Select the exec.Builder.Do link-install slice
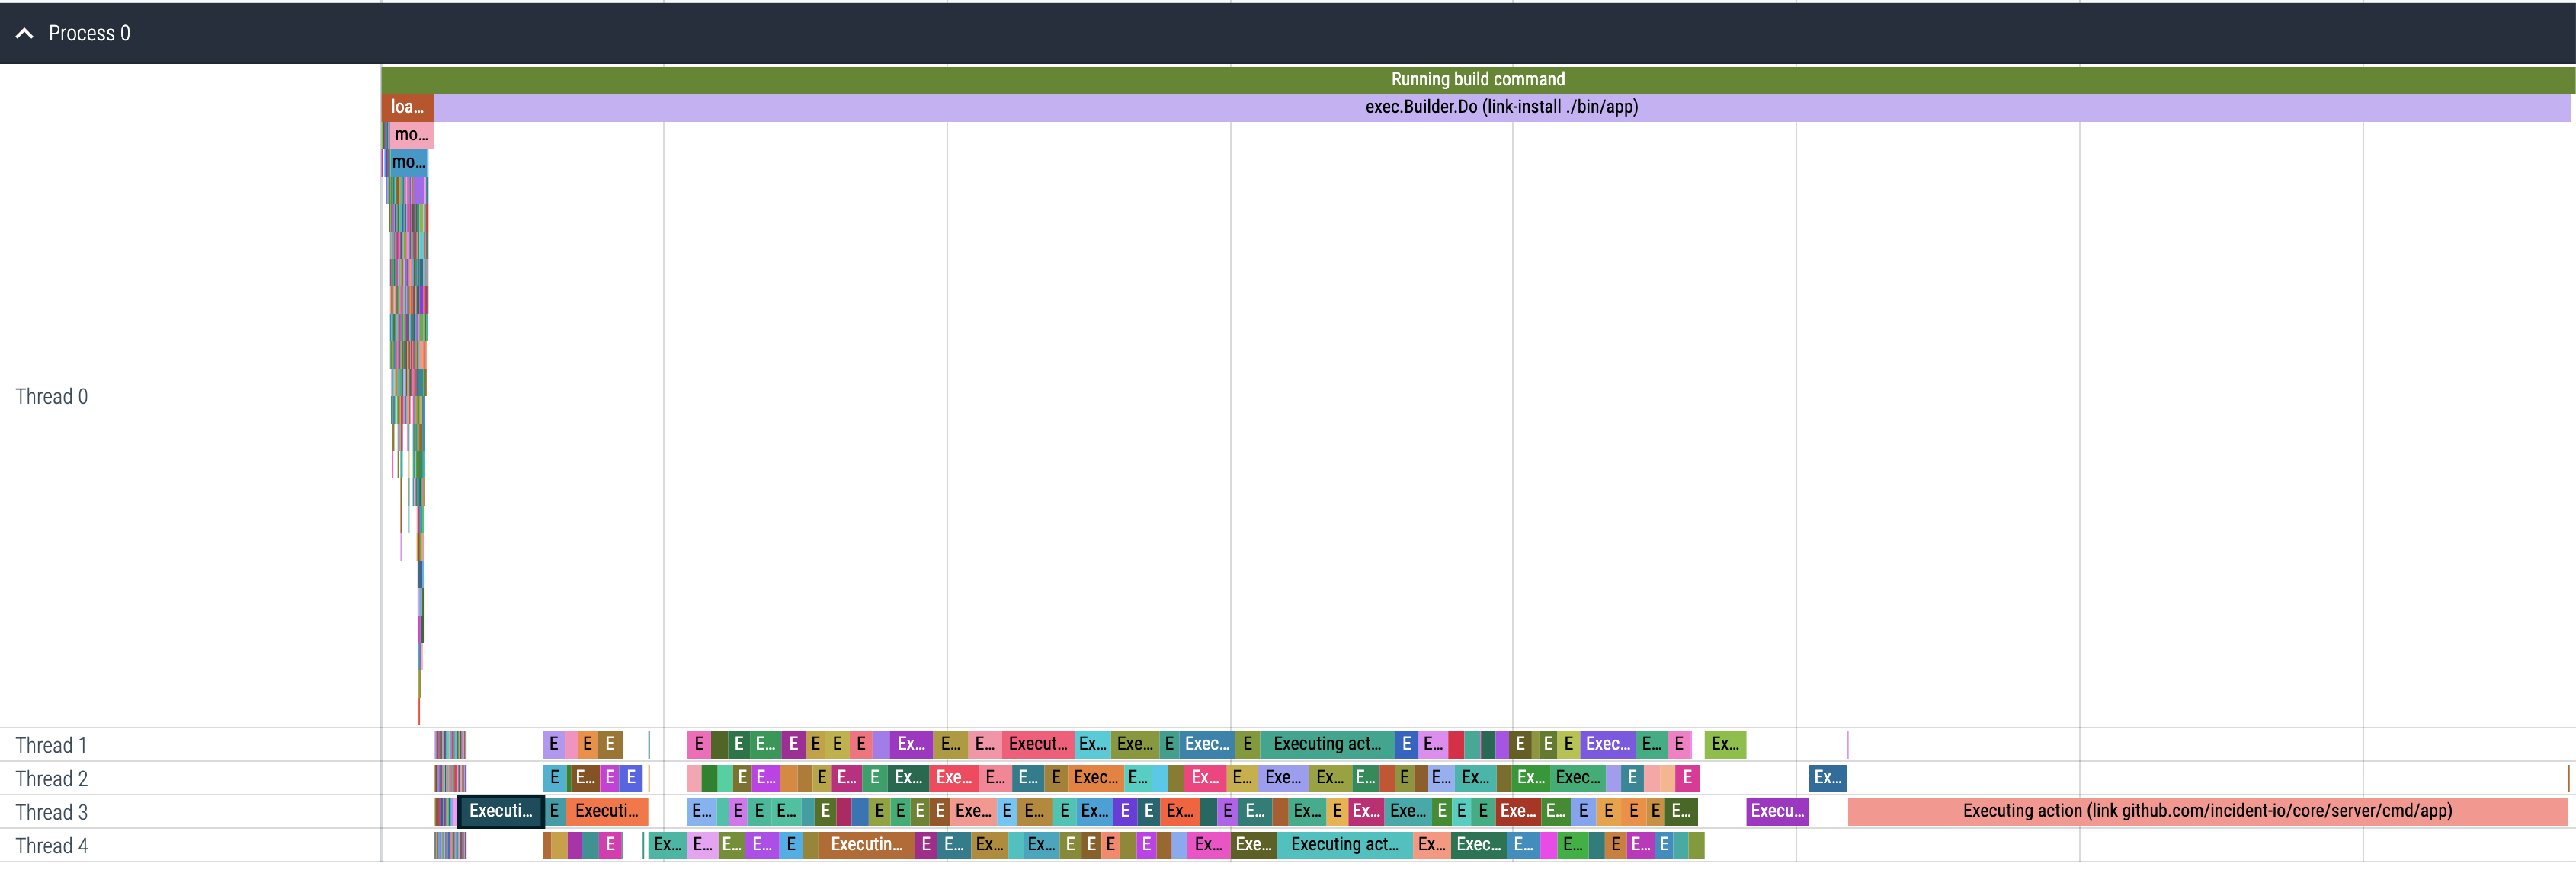Image resolution: width=2576 pixels, height=870 pixels. click(x=1502, y=107)
